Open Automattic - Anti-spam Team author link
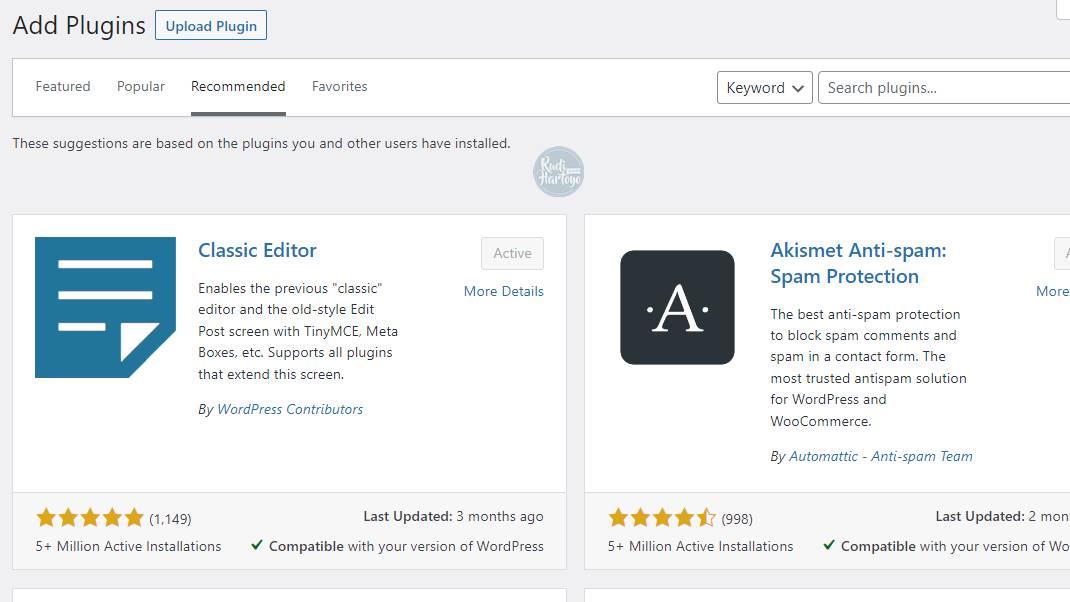 pos(881,457)
